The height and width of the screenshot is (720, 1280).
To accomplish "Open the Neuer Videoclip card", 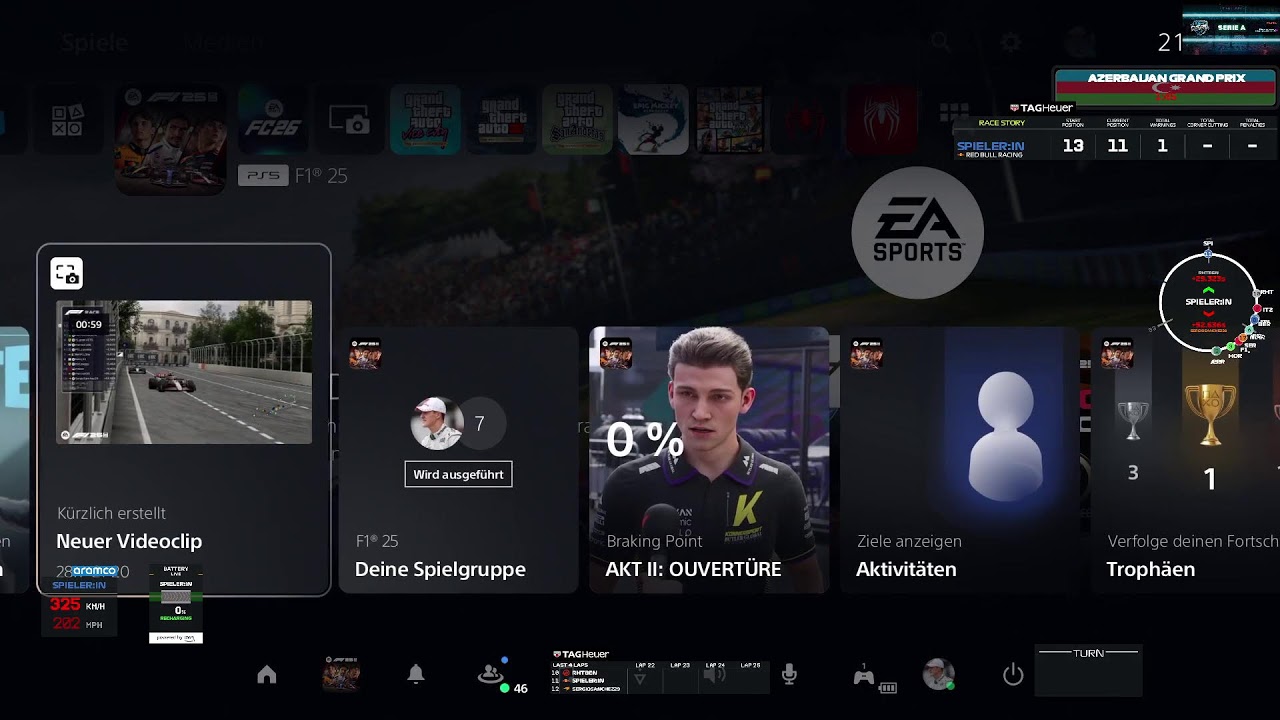I will [184, 419].
